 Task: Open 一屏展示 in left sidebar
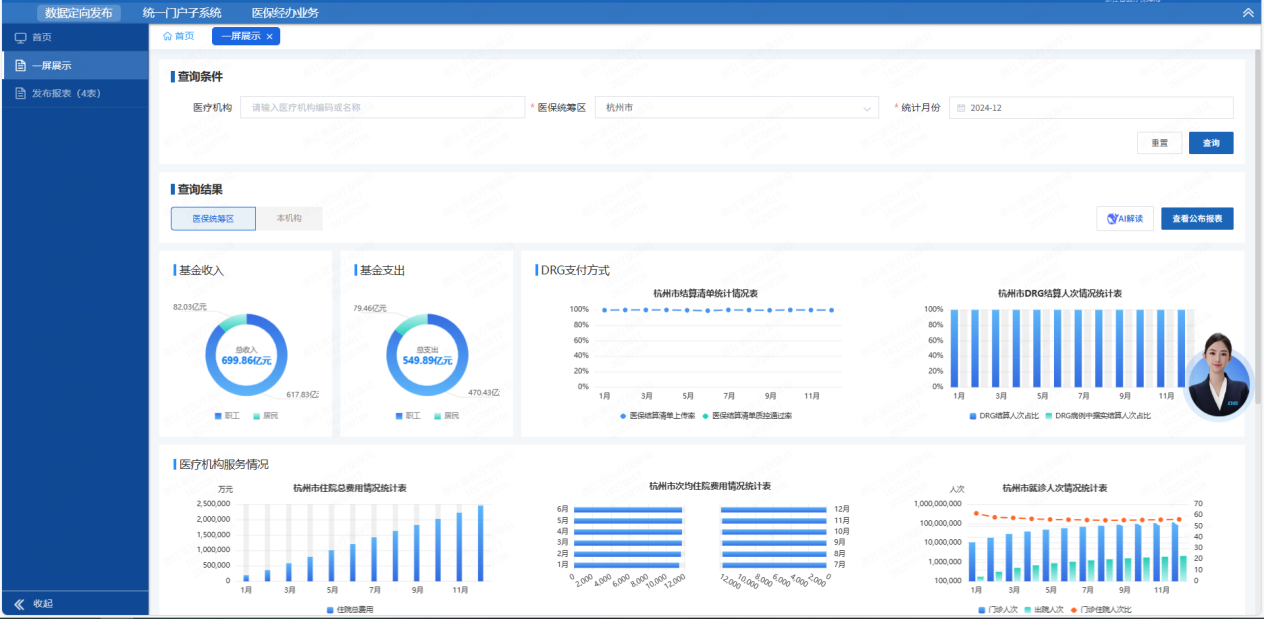click(74, 66)
